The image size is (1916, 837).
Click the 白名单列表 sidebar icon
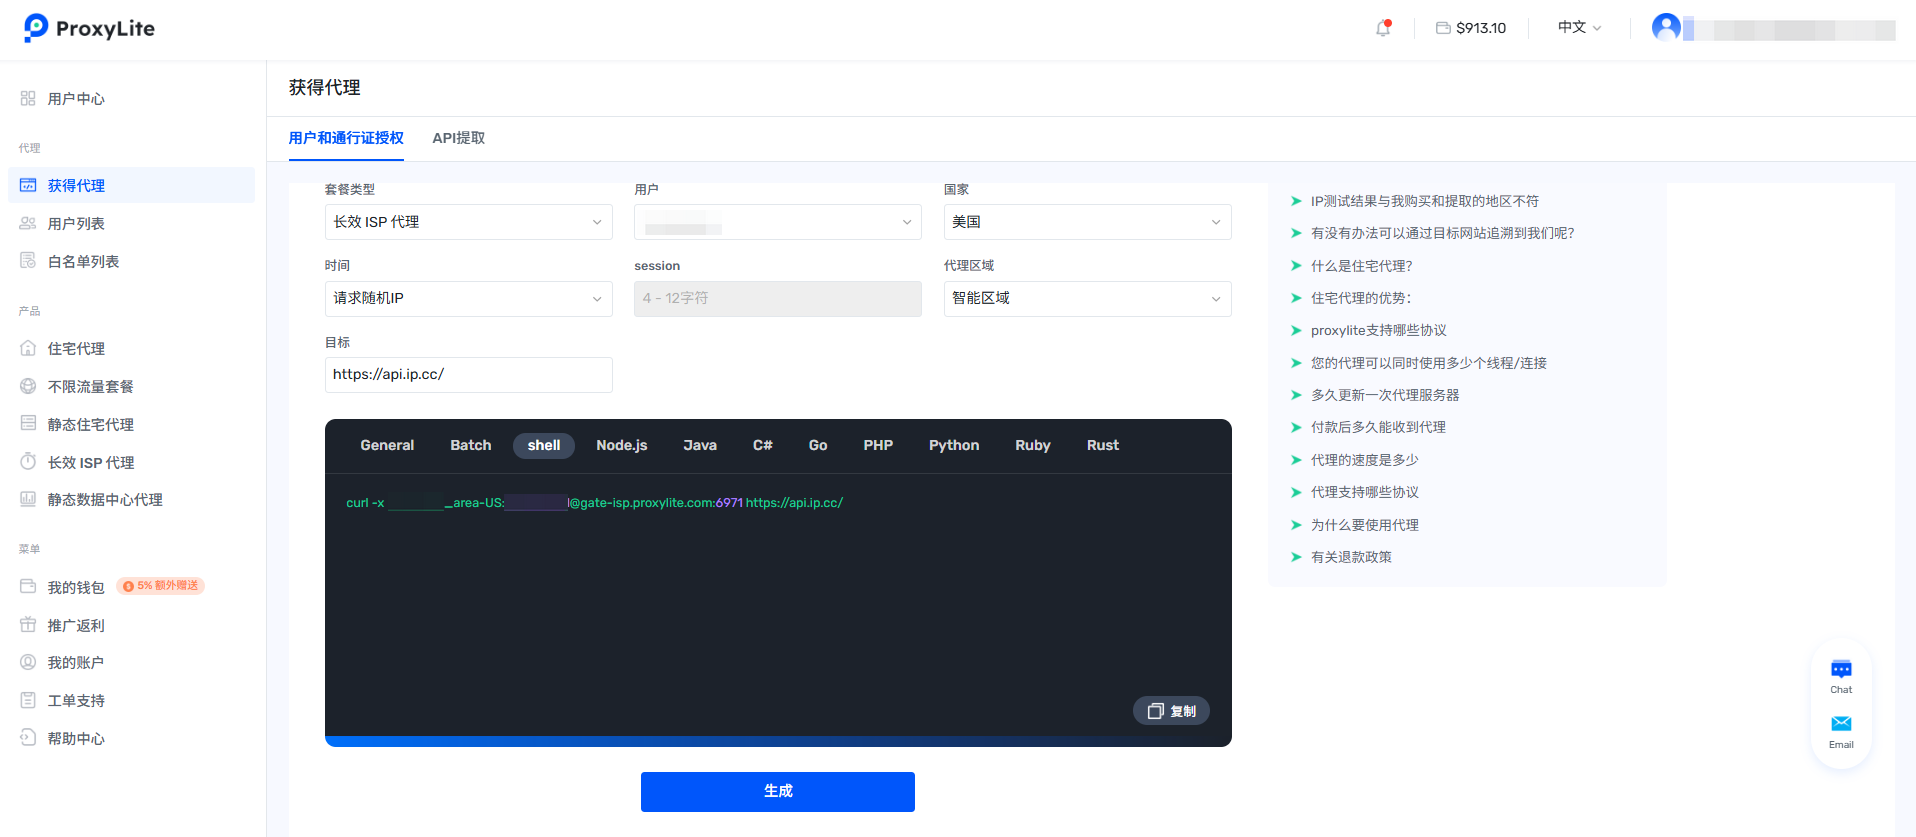(x=28, y=261)
